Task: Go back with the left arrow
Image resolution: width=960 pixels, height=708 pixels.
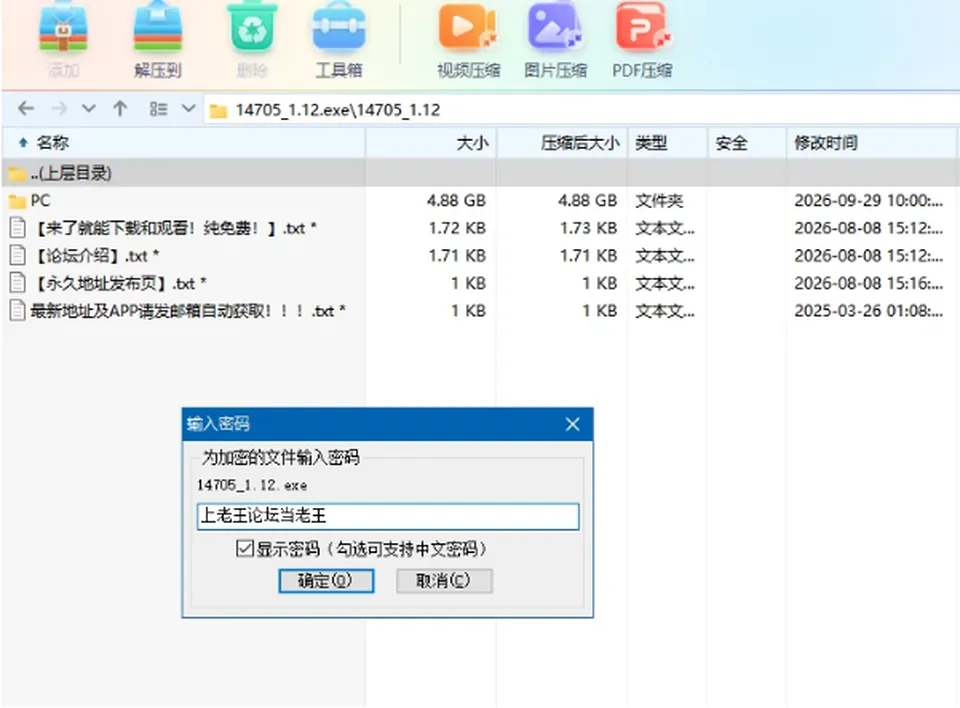Action: coord(26,109)
